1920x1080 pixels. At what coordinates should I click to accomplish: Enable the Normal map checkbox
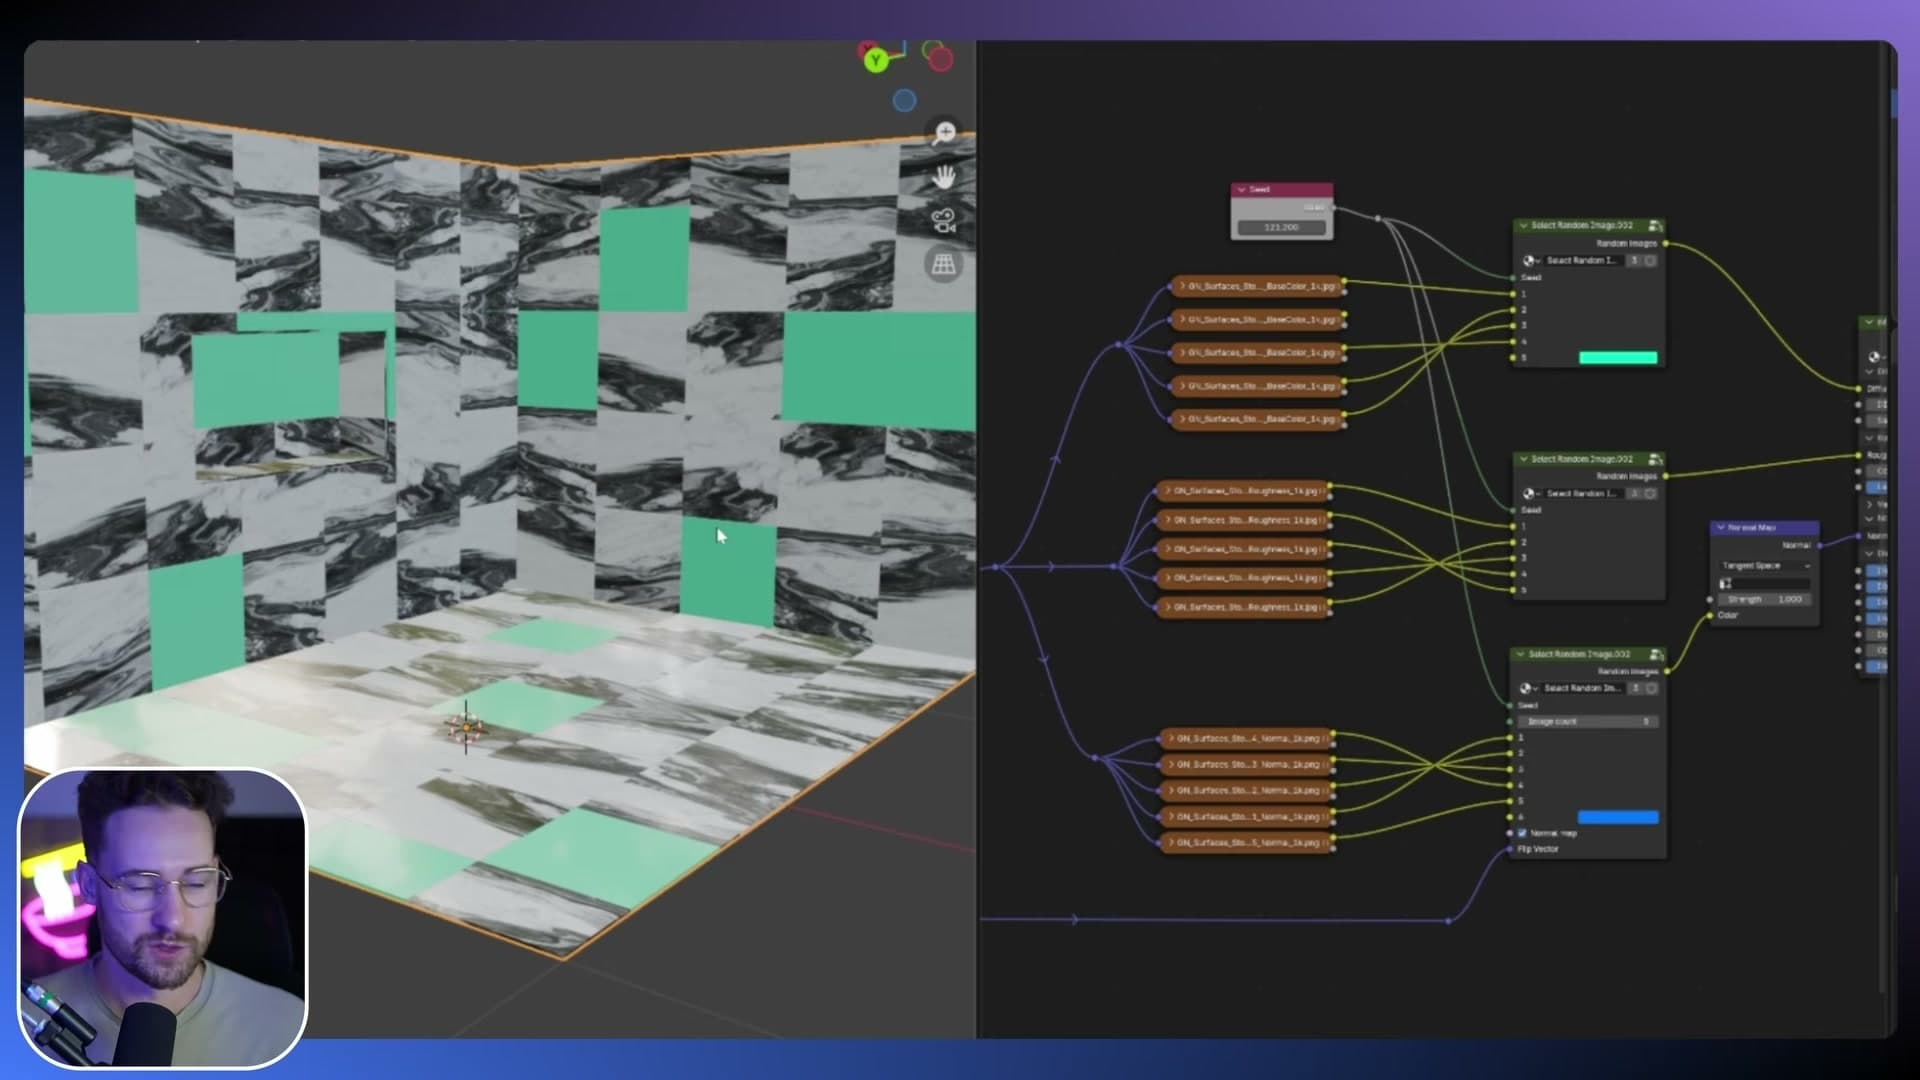click(x=1523, y=833)
